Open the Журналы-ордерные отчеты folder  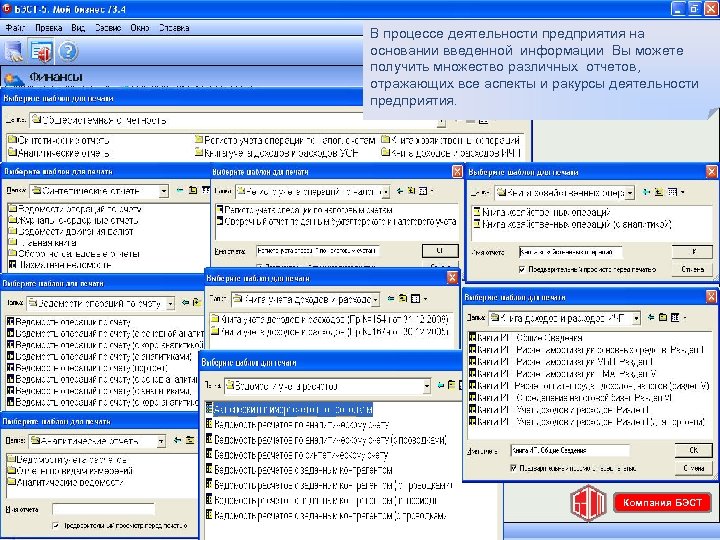[73, 220]
